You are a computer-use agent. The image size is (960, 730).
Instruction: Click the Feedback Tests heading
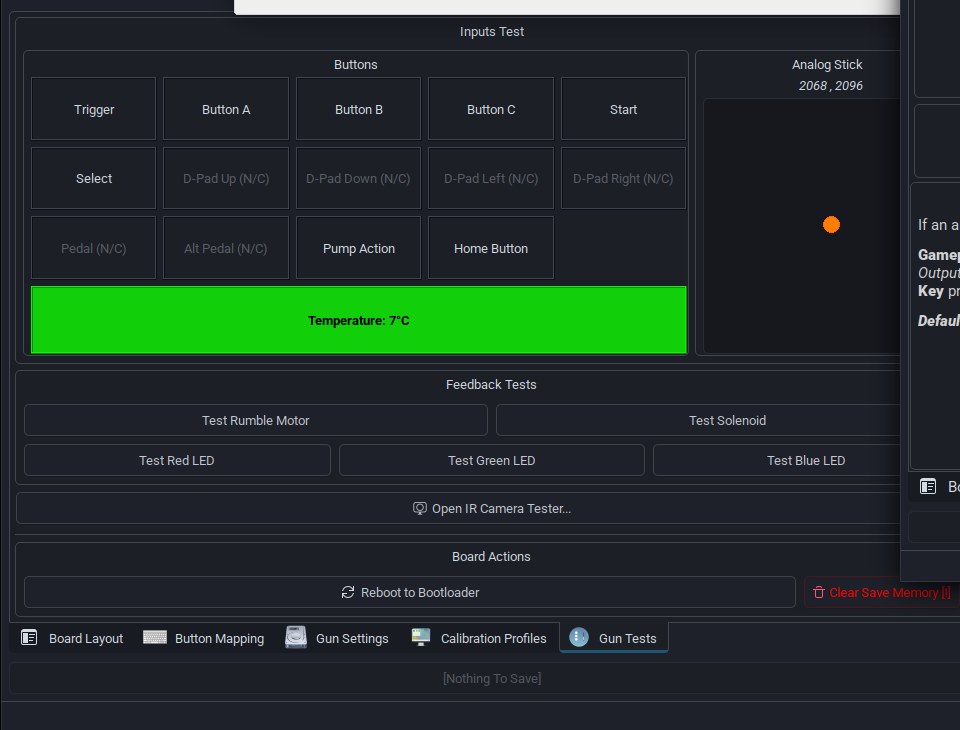click(491, 384)
